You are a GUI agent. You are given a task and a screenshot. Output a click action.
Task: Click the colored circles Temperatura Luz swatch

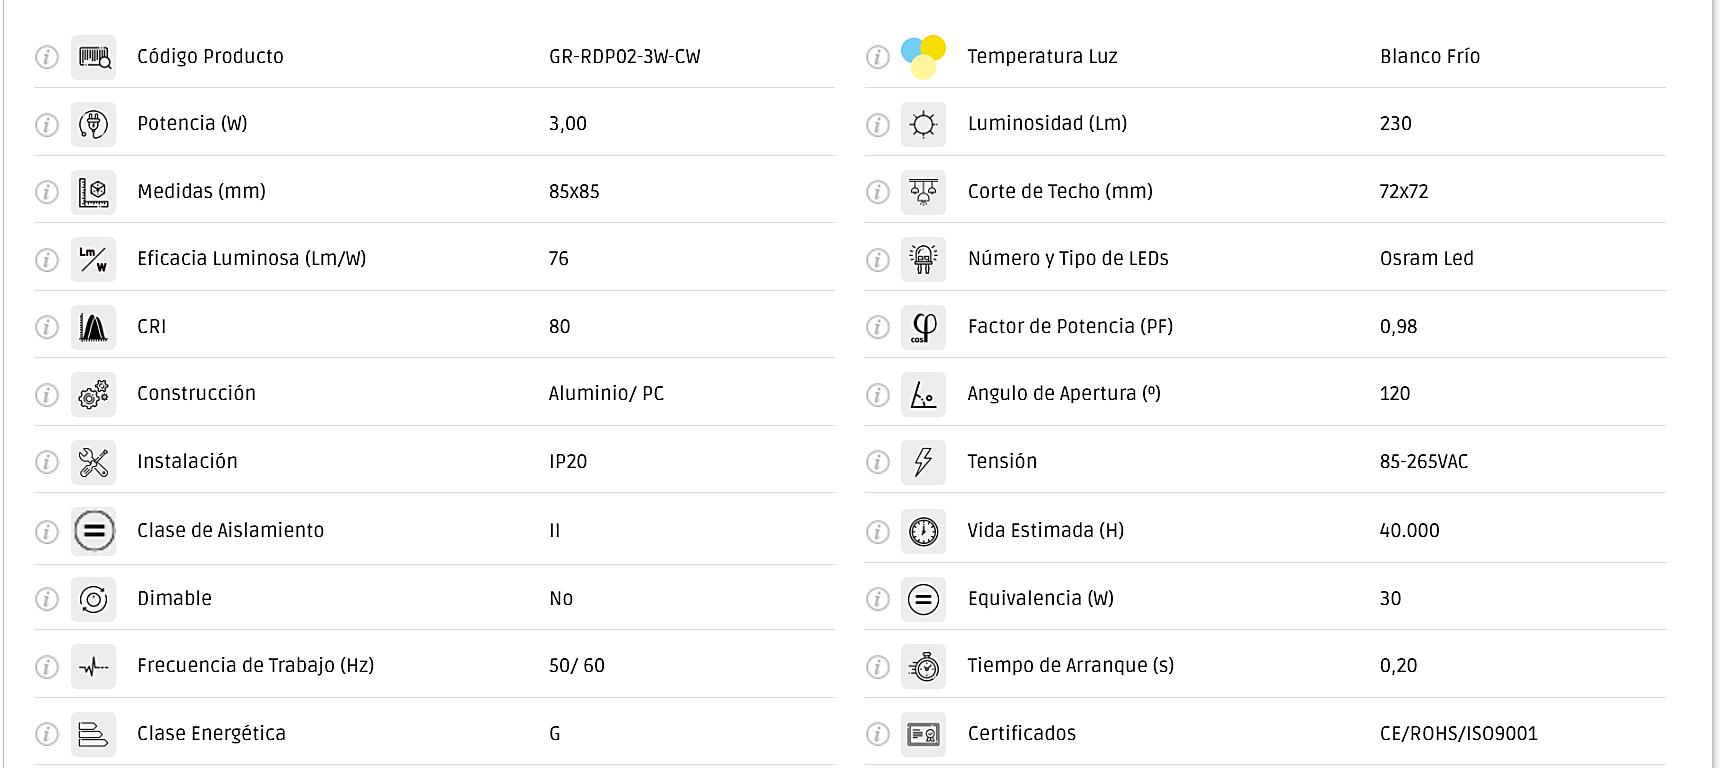pos(923,57)
